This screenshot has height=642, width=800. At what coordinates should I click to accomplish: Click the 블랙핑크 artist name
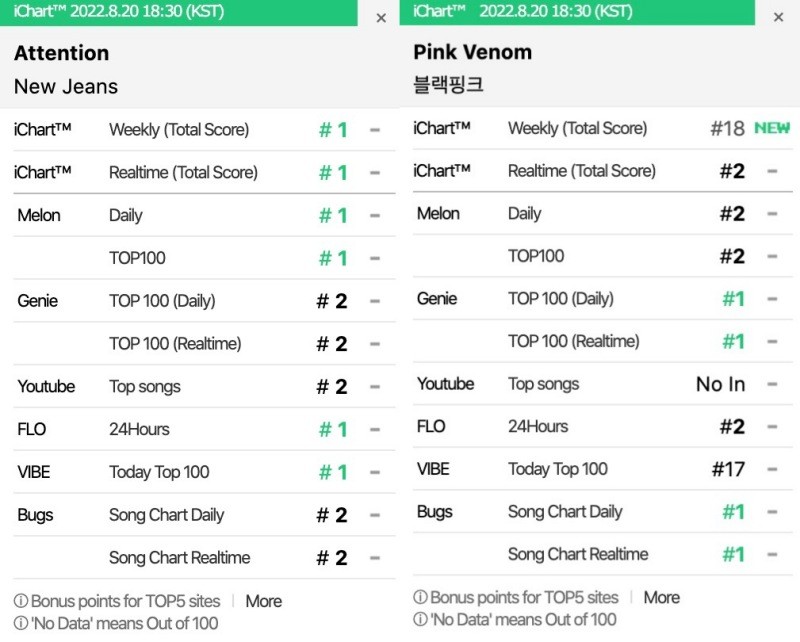coord(448,84)
